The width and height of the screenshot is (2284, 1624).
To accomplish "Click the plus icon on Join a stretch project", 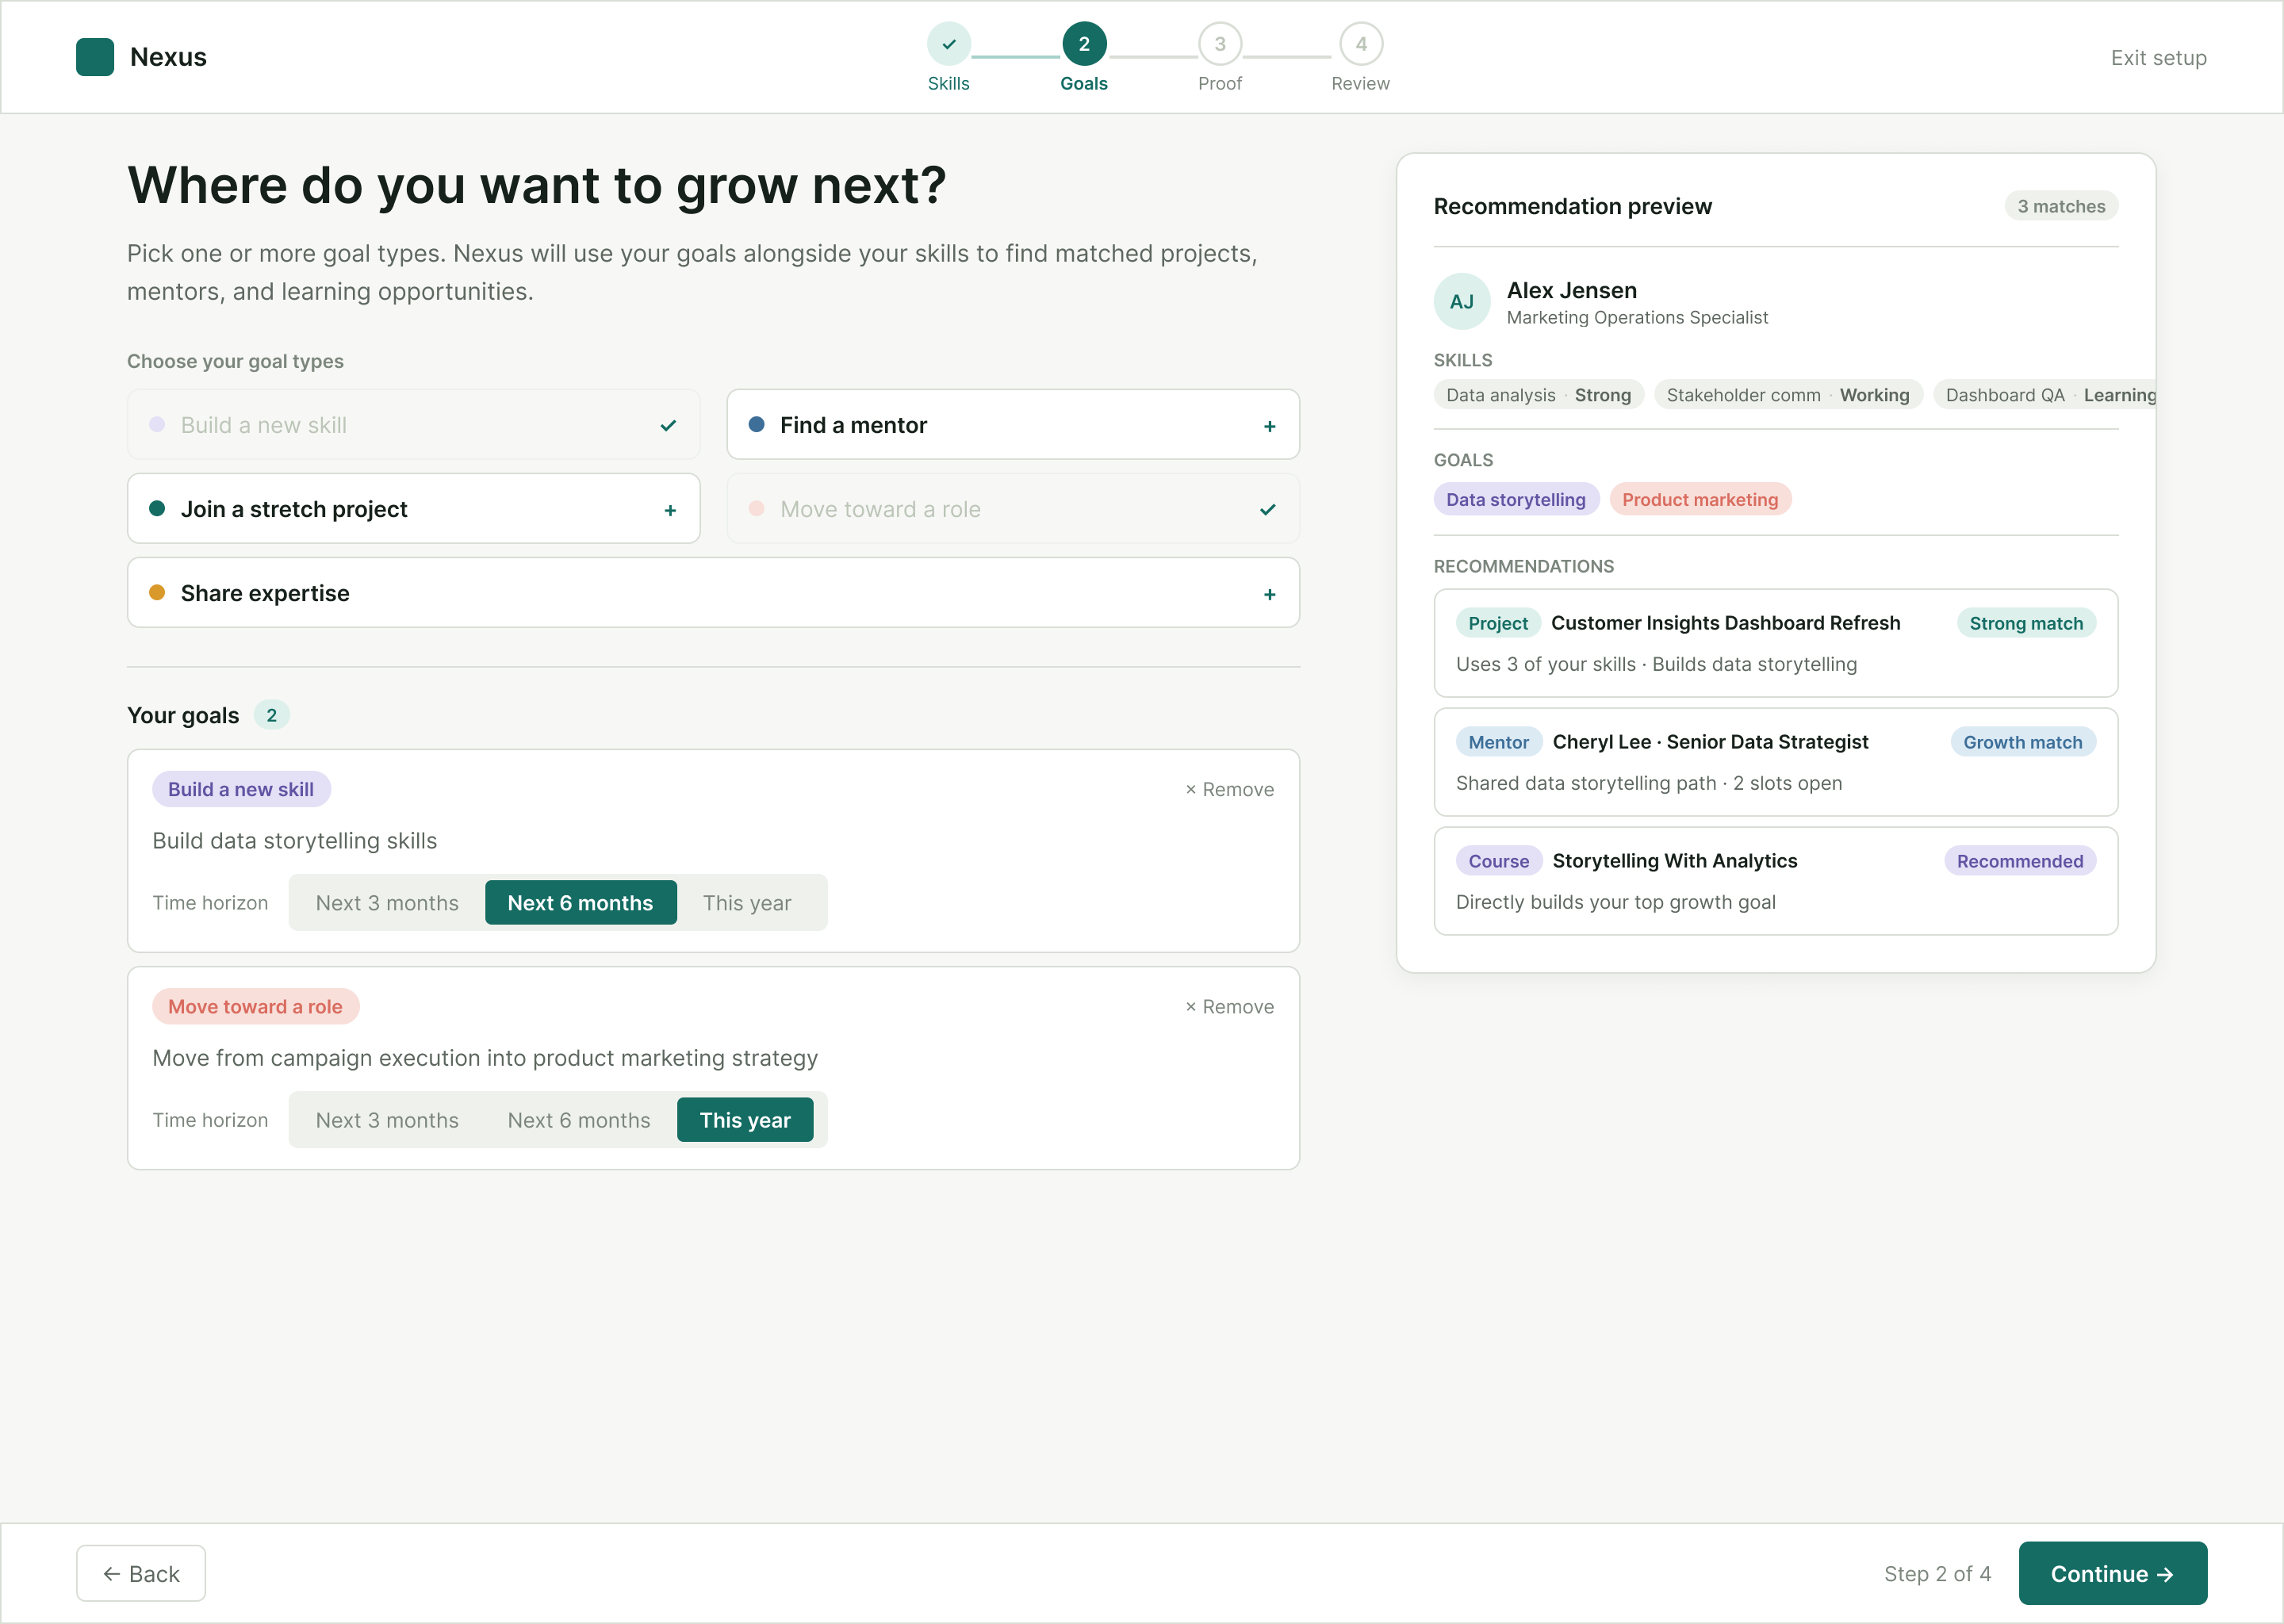I will [x=670, y=510].
